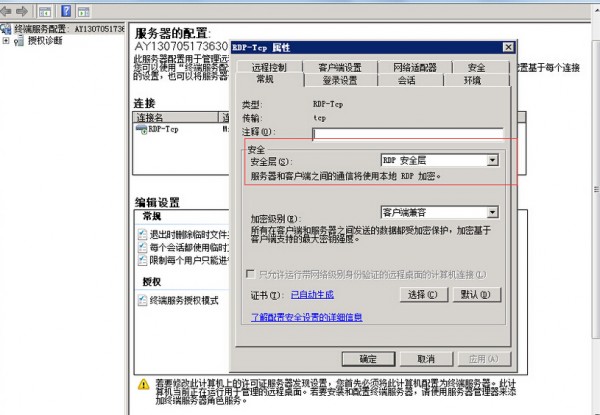Open the 加密级别 dropdown list
This screenshot has width=600, height=415.
[x=492, y=212]
